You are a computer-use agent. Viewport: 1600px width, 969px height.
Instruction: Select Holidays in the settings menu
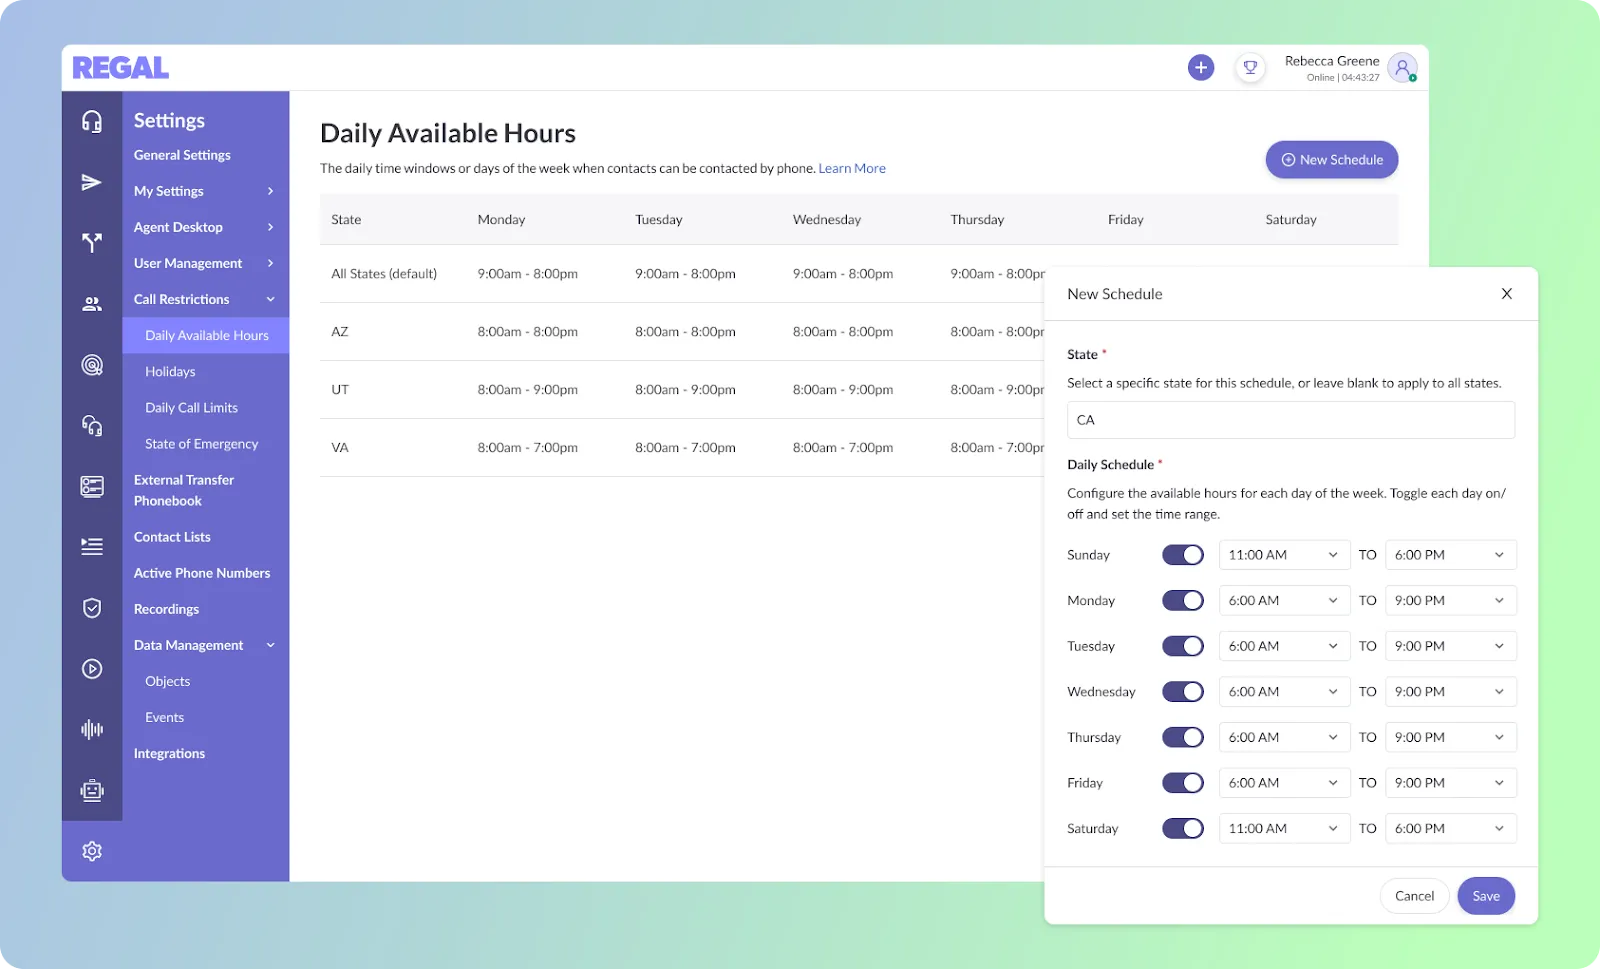tap(170, 372)
